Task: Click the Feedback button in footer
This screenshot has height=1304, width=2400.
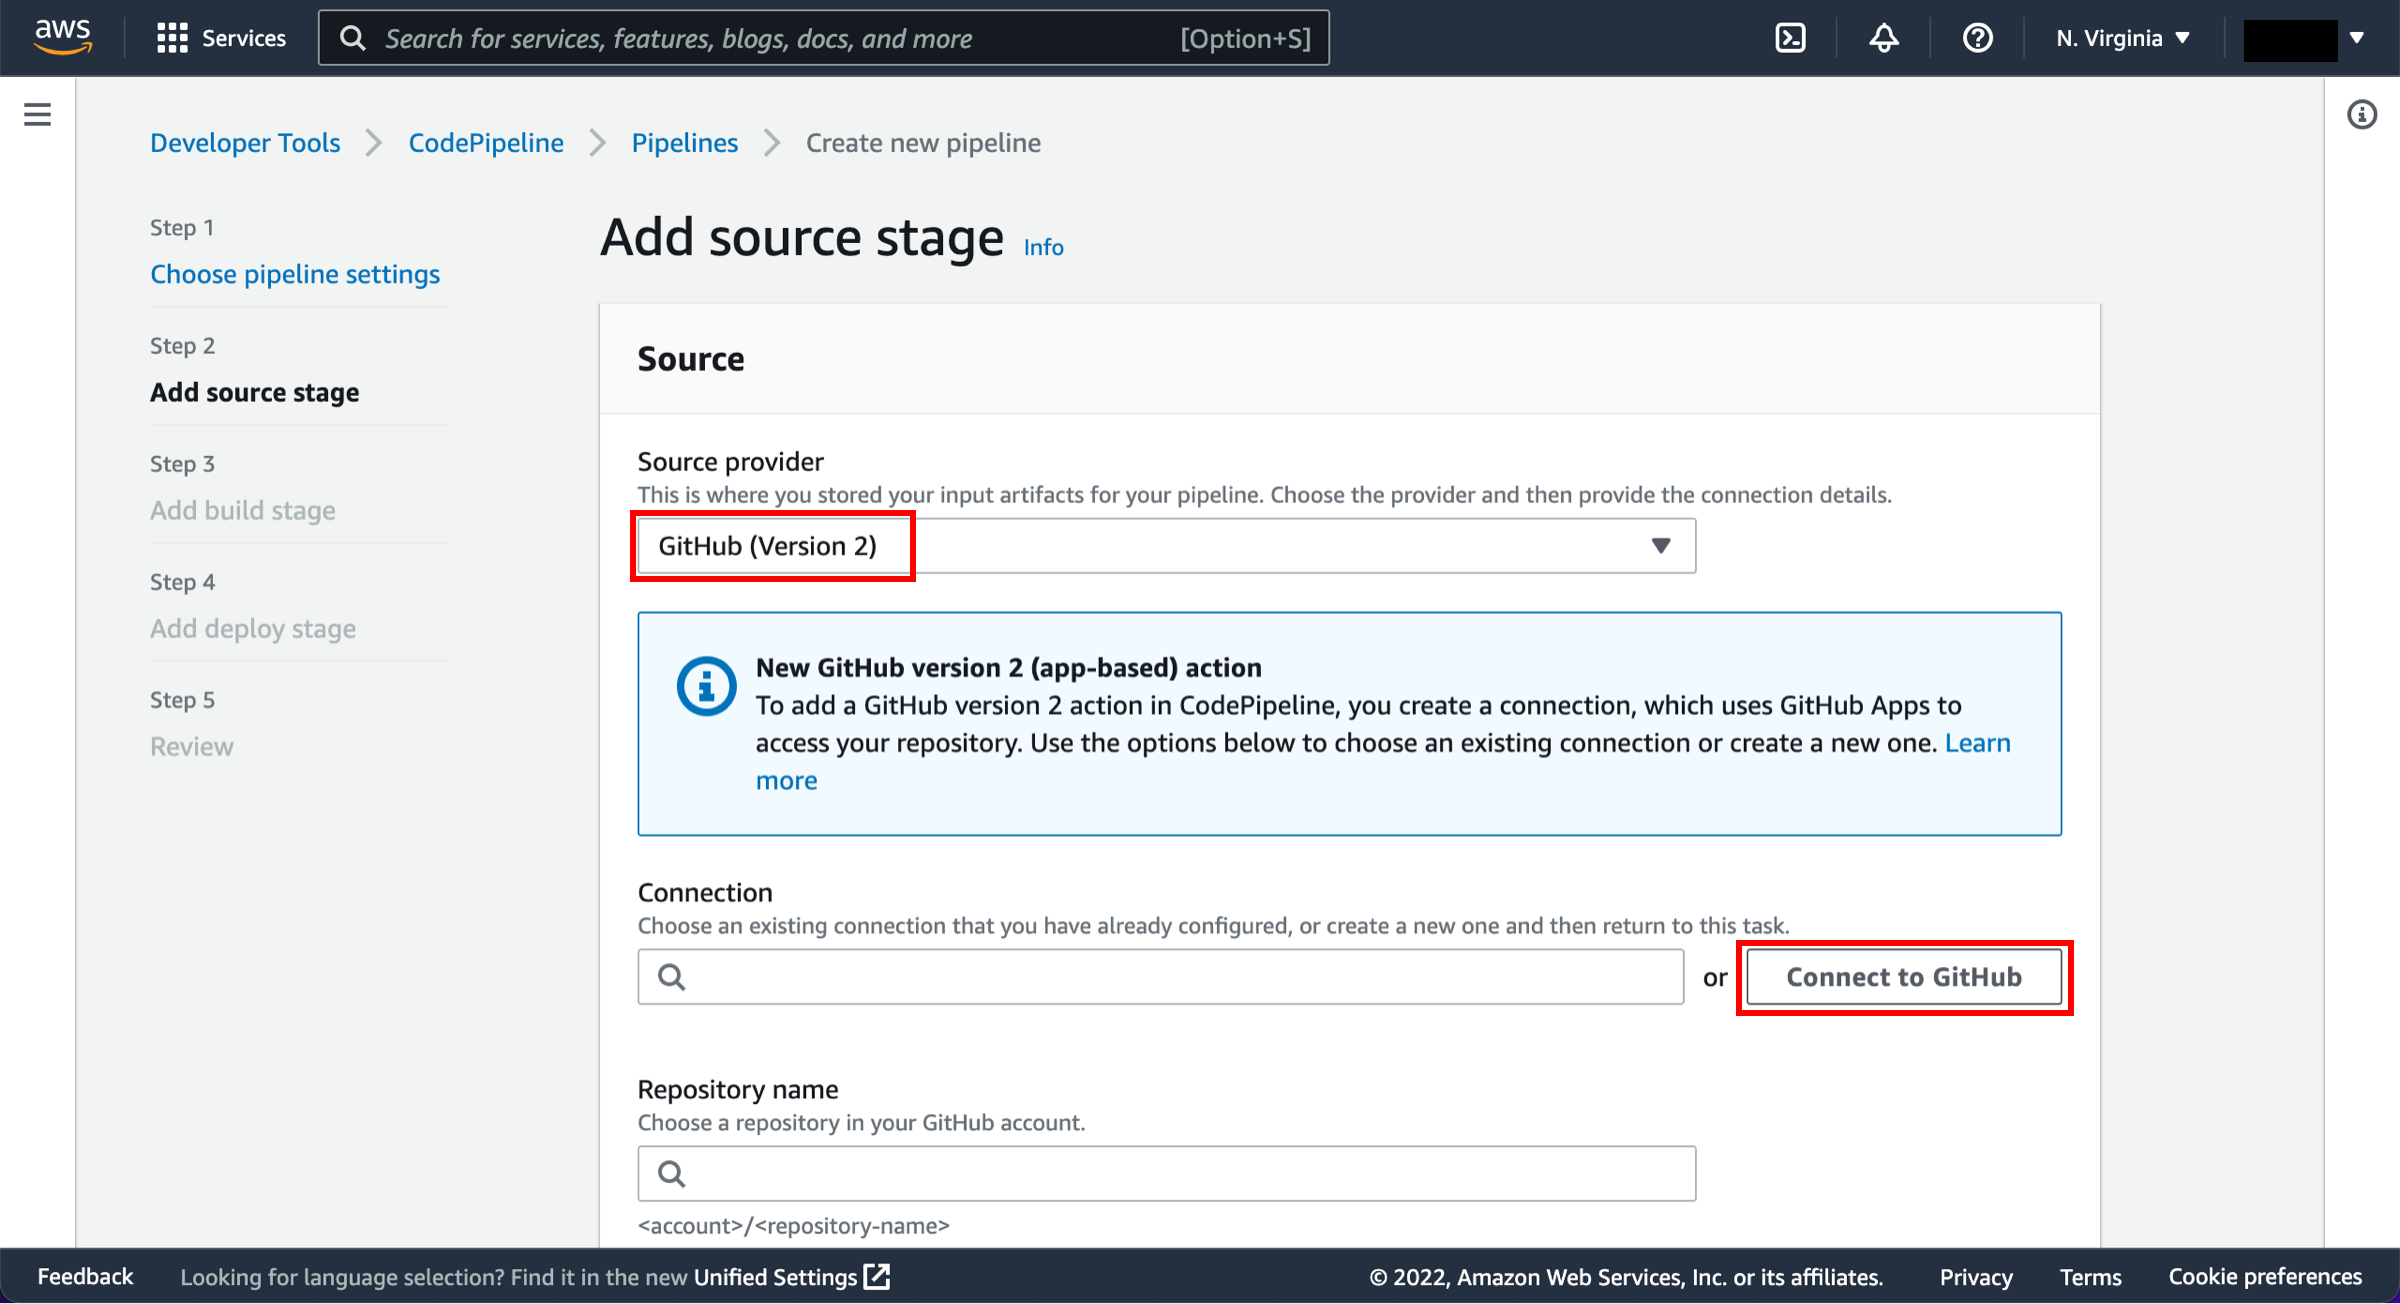Action: (85, 1277)
